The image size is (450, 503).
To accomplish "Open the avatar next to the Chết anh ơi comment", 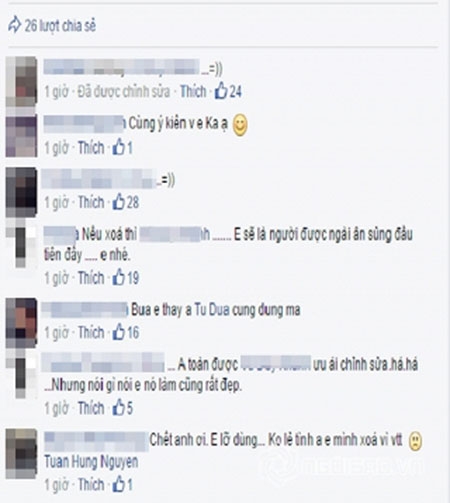I will click(21, 454).
